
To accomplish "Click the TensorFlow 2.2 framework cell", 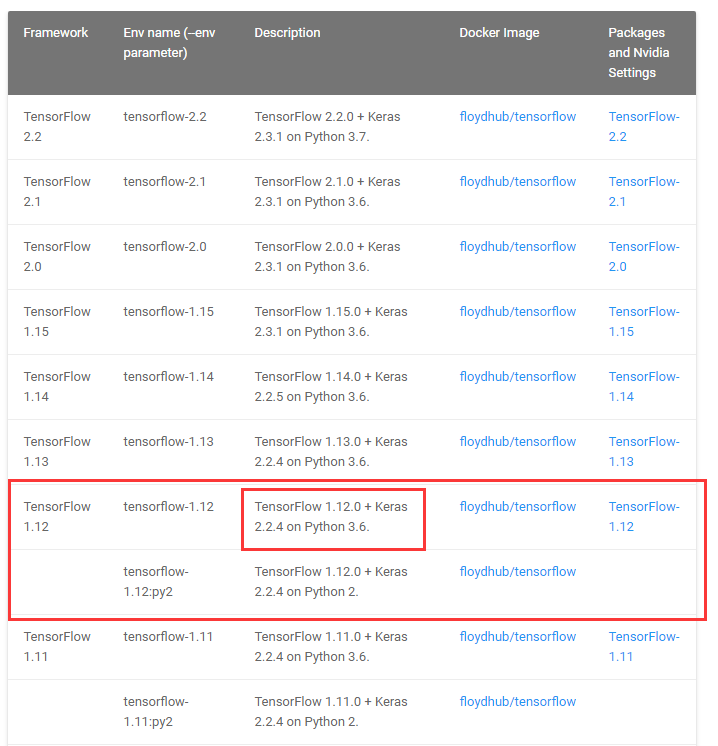I will click(57, 127).
